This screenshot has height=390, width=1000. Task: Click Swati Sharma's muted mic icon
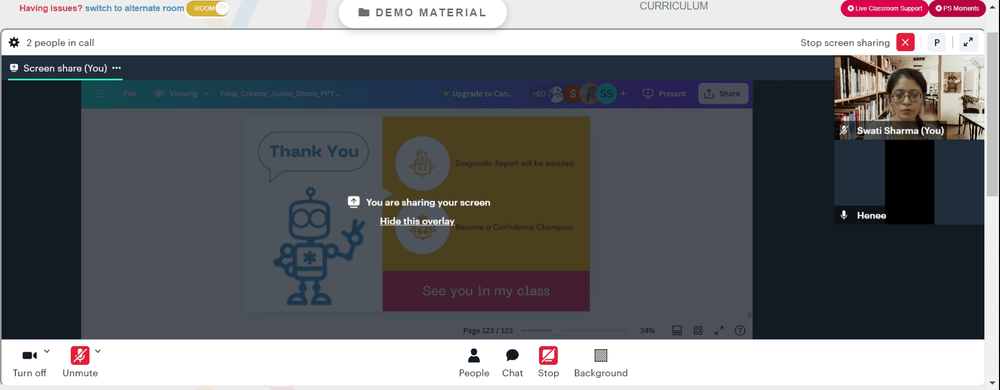[x=844, y=131]
